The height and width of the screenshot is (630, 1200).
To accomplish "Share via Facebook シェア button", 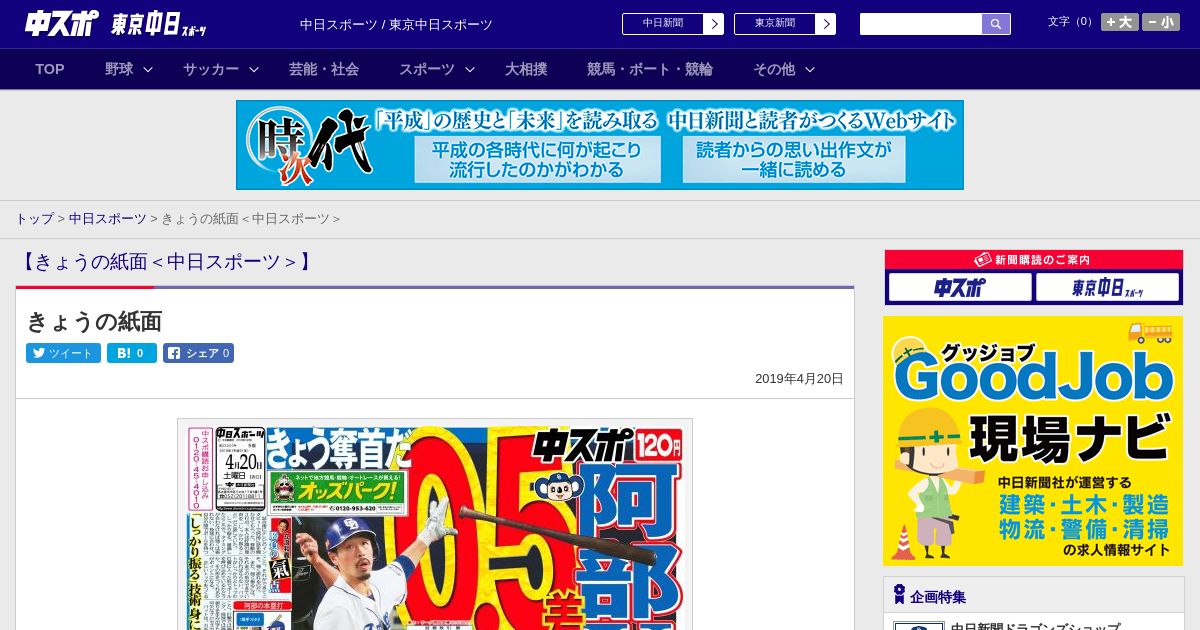I will 198,353.
